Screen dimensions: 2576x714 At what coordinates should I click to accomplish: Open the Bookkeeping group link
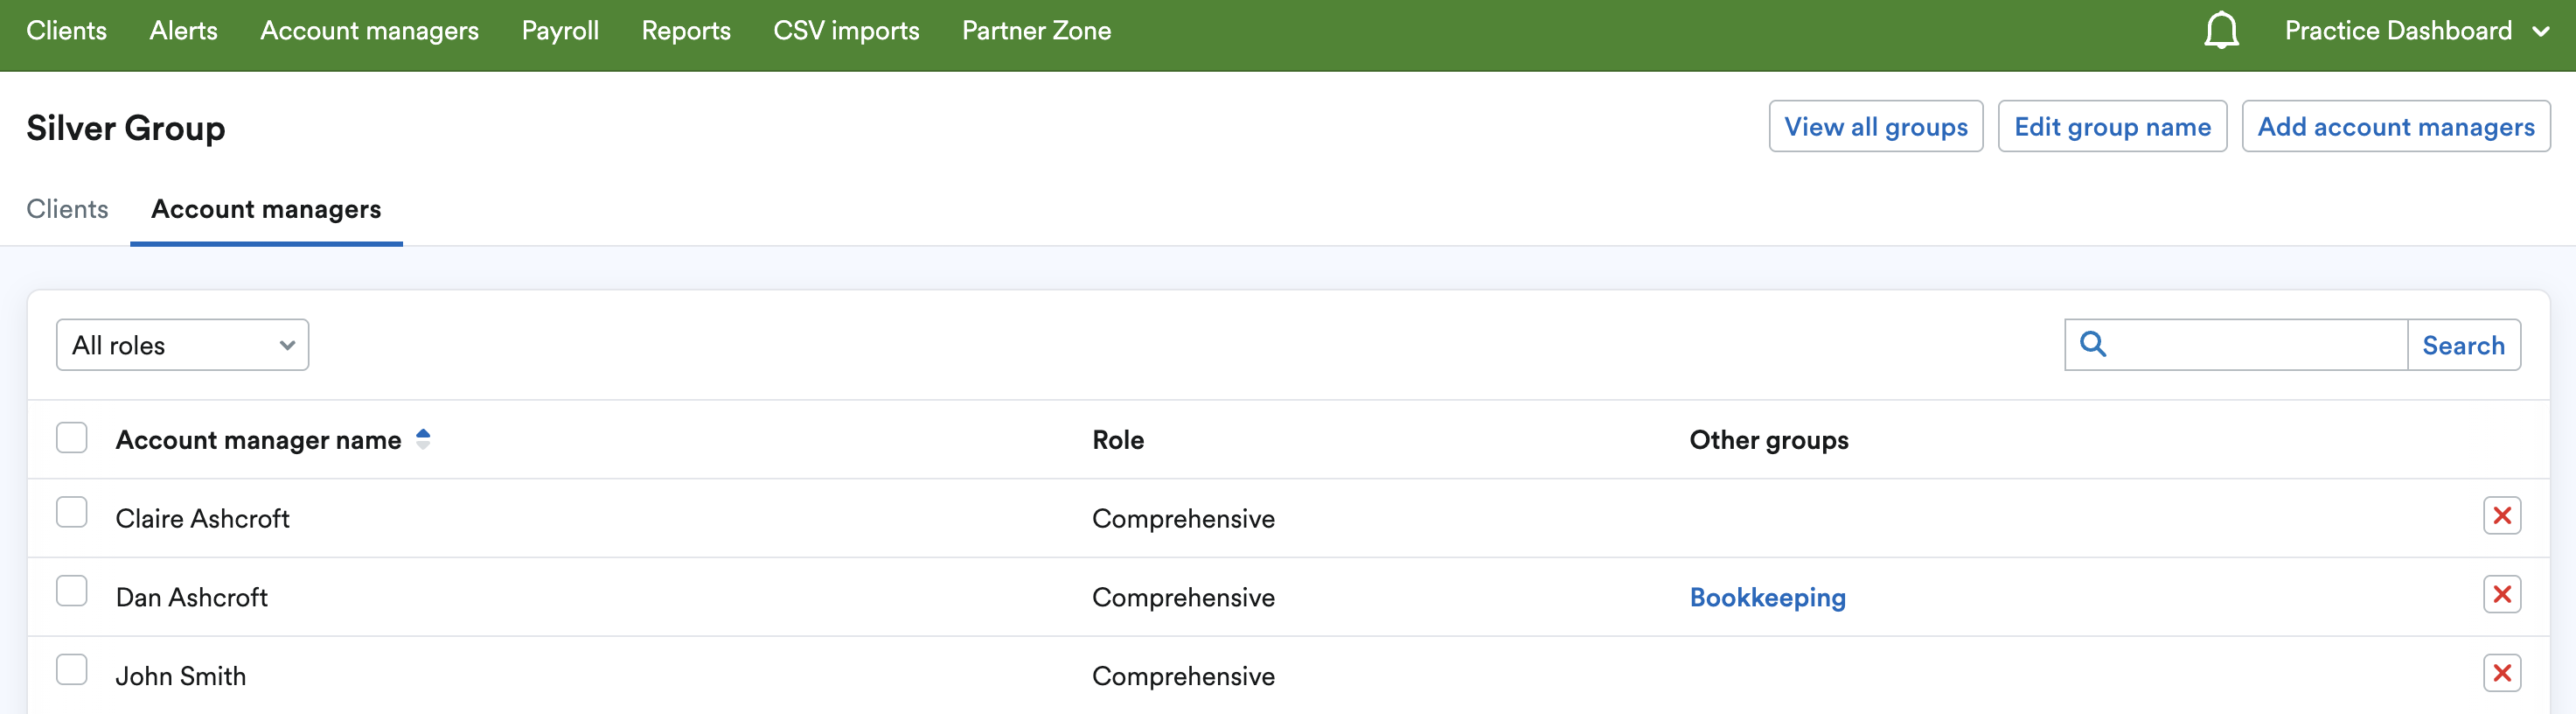[1767, 597]
